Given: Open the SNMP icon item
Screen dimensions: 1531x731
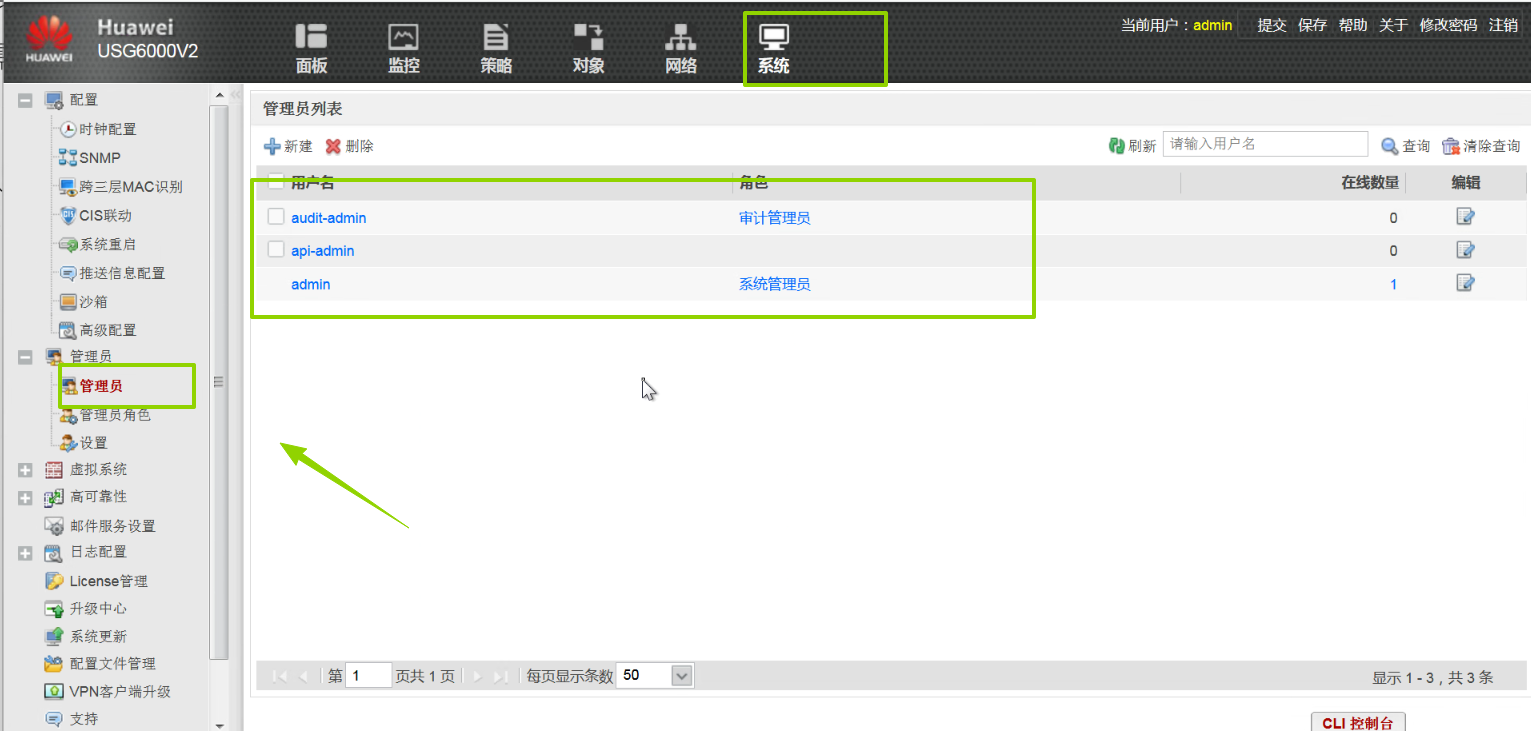Looking at the screenshot, I should [x=90, y=158].
